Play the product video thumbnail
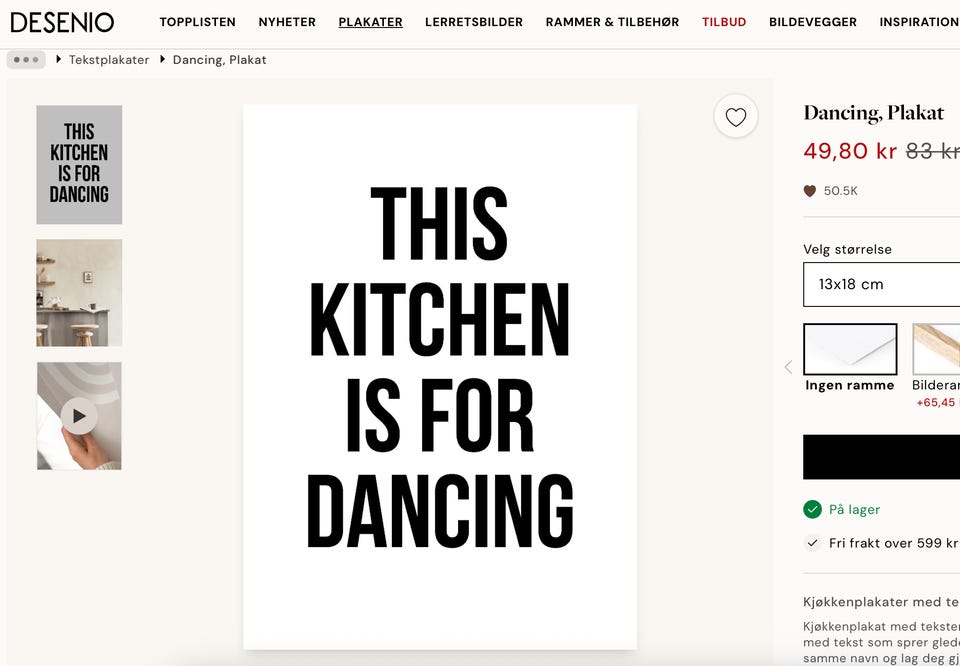Screen dimensions: 960x666 coord(79,416)
